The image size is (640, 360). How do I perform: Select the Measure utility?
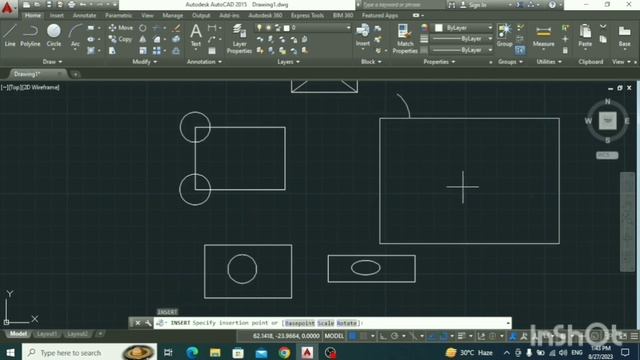pyautogui.click(x=543, y=36)
